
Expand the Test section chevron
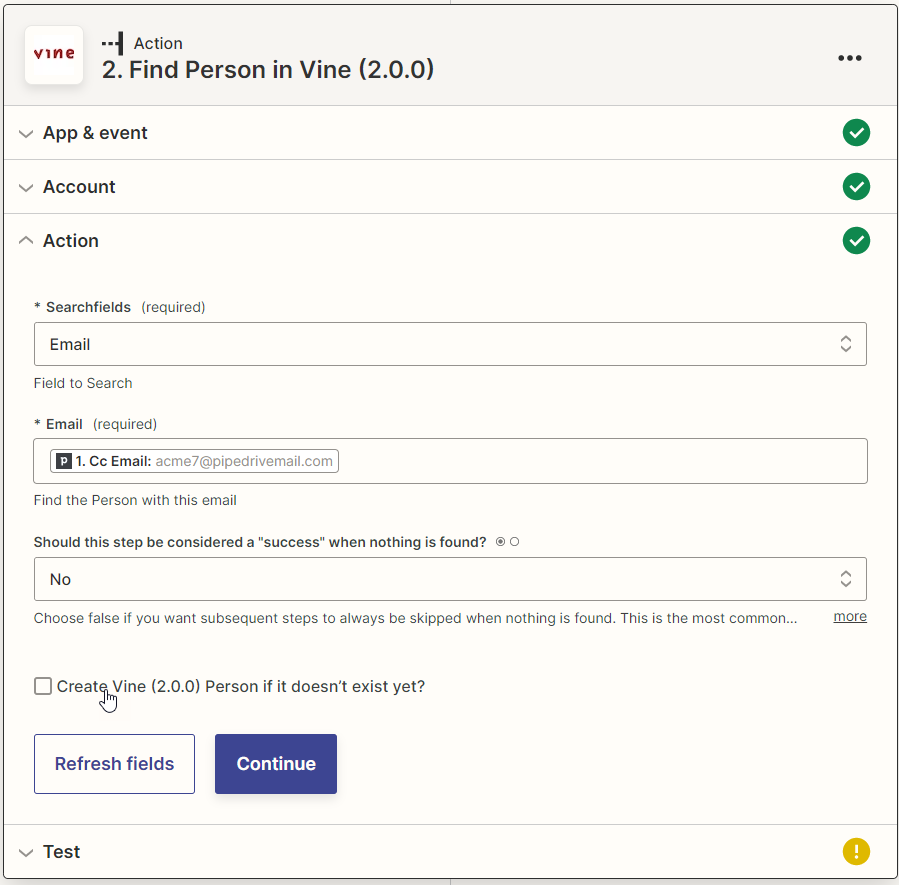(x=26, y=852)
